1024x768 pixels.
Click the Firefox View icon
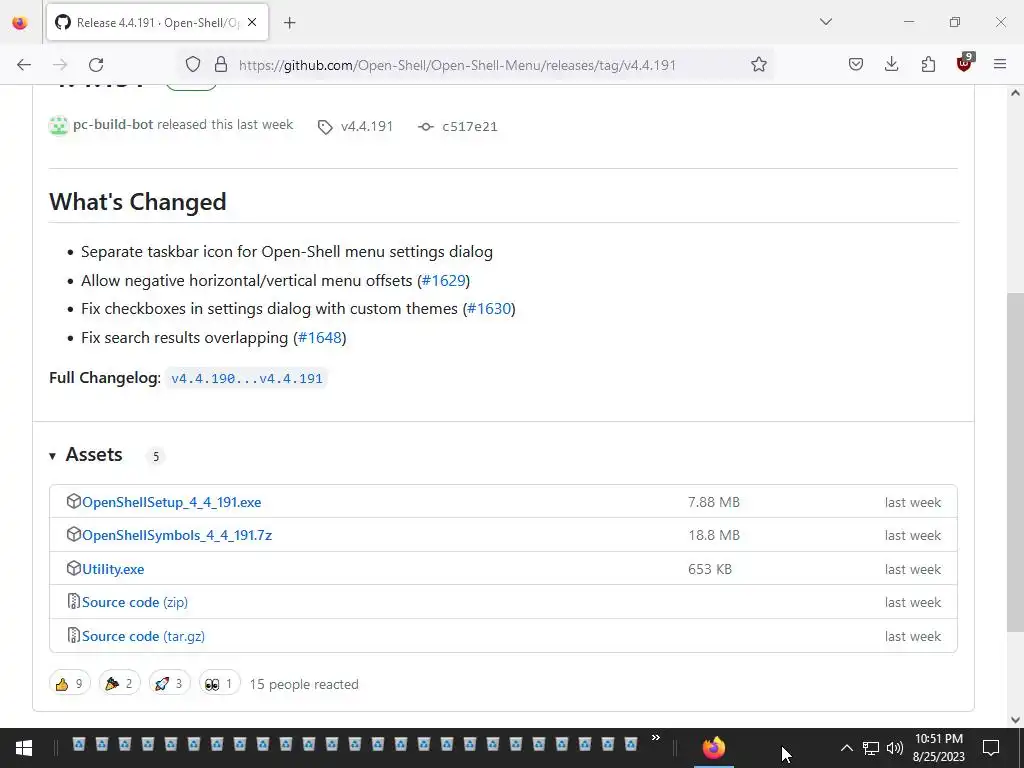pos(20,23)
